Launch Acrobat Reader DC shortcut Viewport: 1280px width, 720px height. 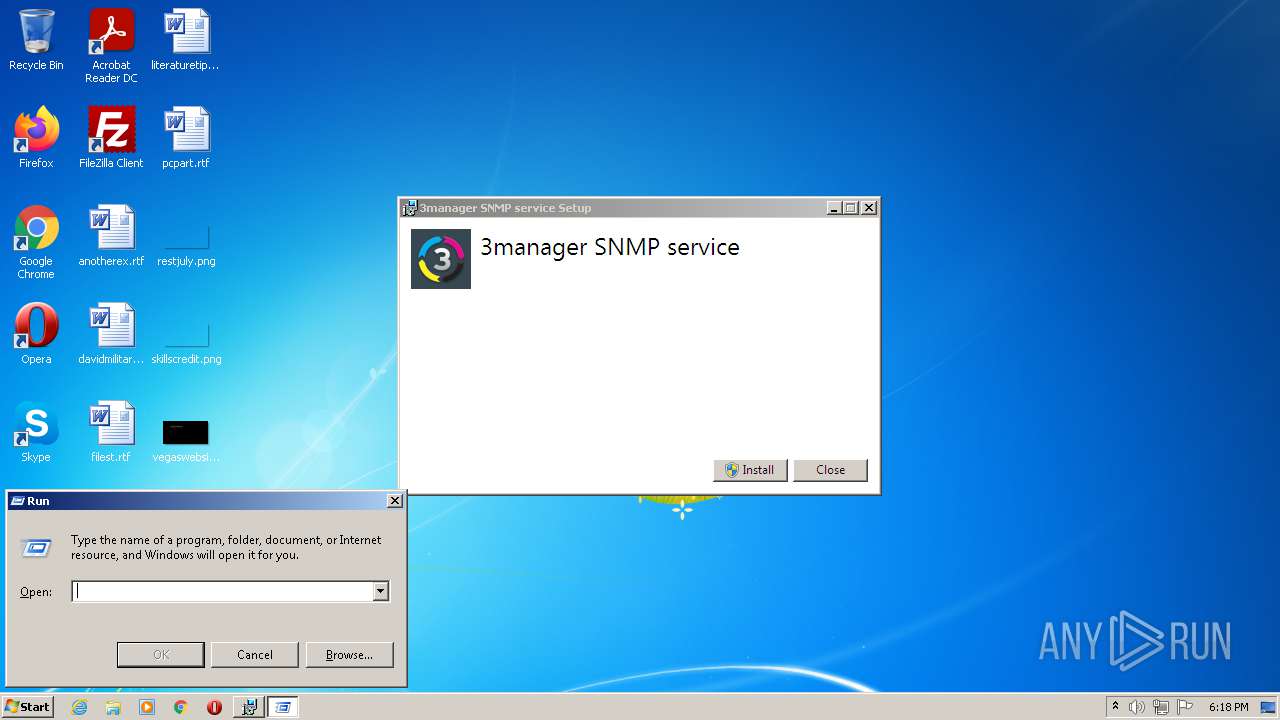coord(111,46)
